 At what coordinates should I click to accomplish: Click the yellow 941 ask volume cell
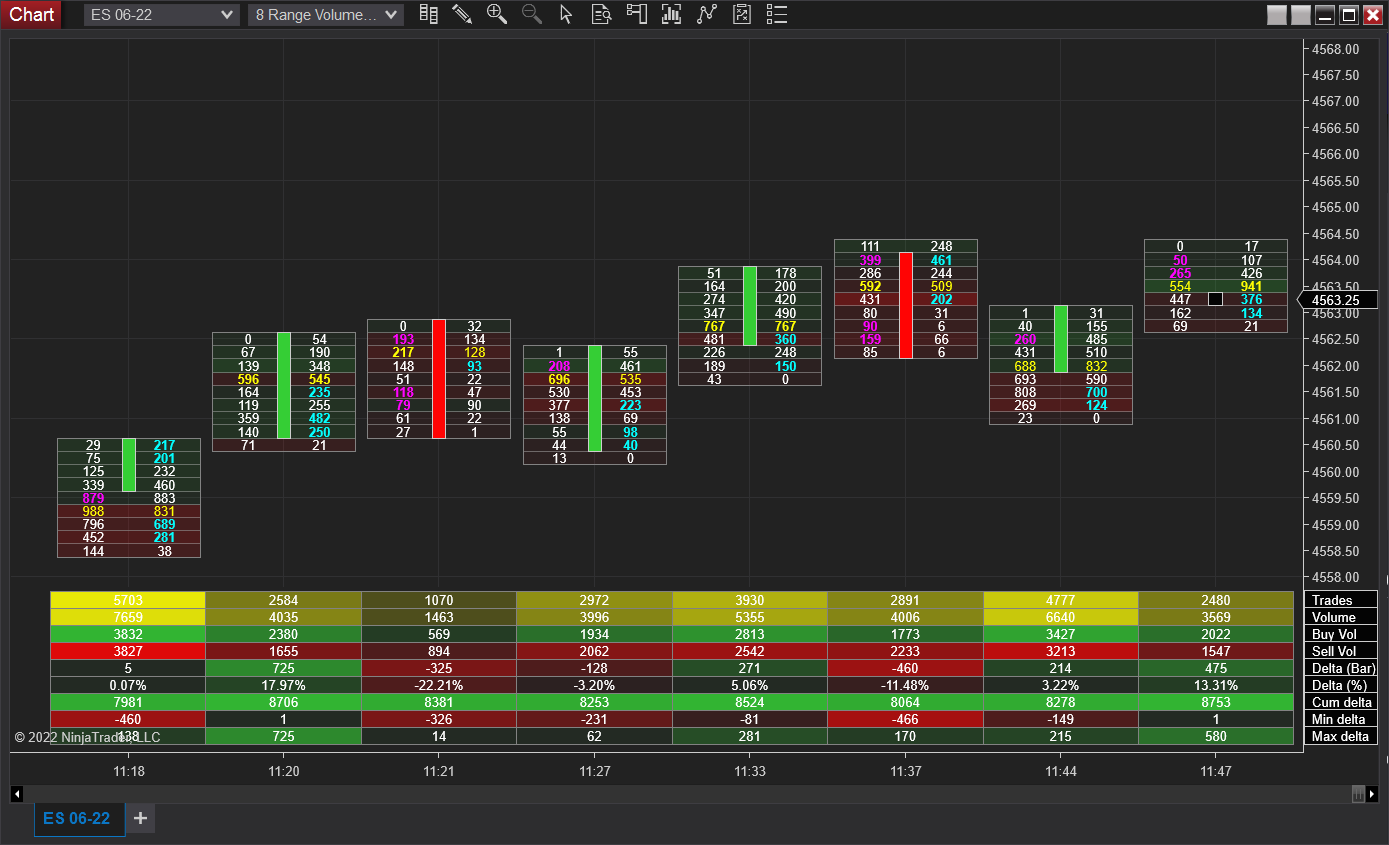(1251, 286)
